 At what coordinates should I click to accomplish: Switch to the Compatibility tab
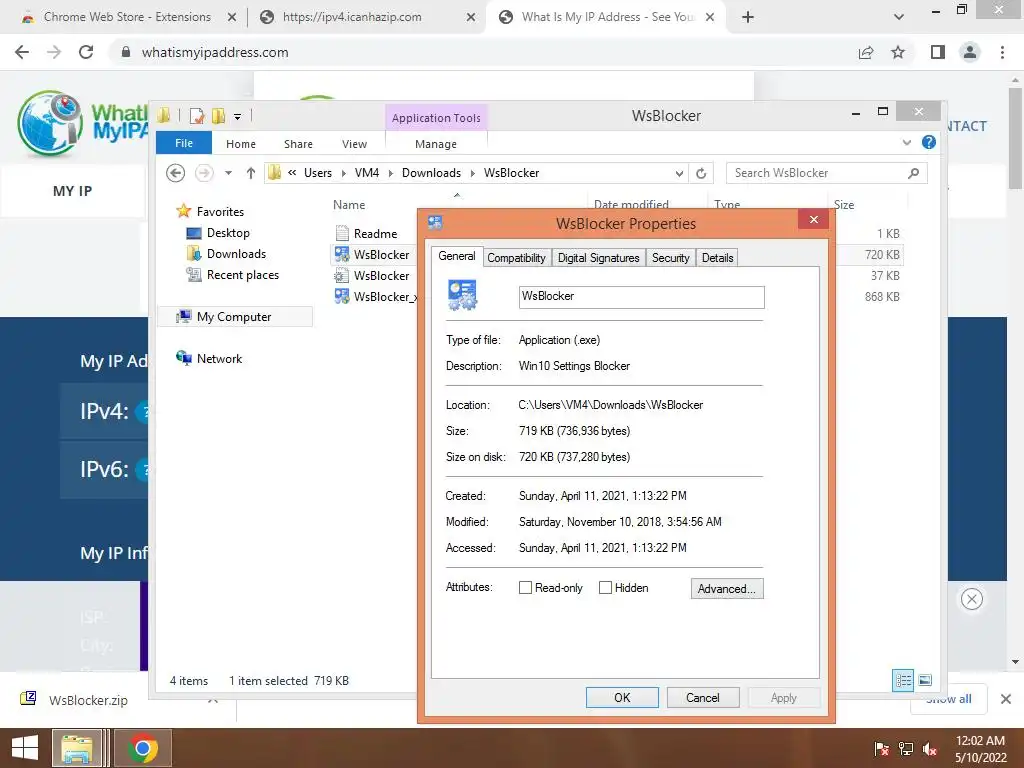click(516, 258)
